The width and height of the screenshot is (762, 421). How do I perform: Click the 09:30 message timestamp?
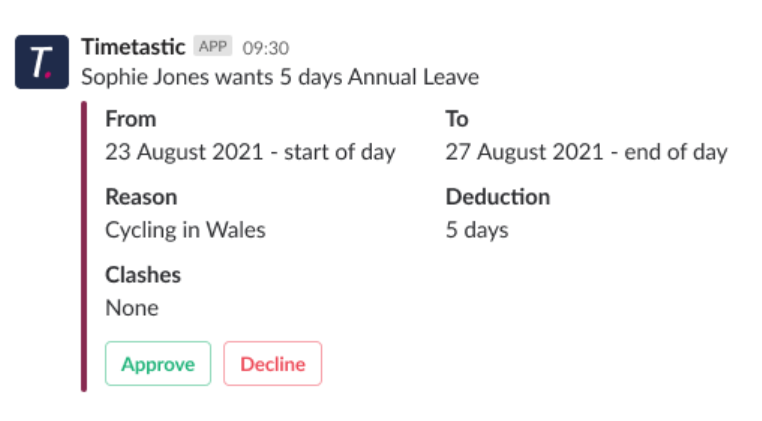pos(266,48)
